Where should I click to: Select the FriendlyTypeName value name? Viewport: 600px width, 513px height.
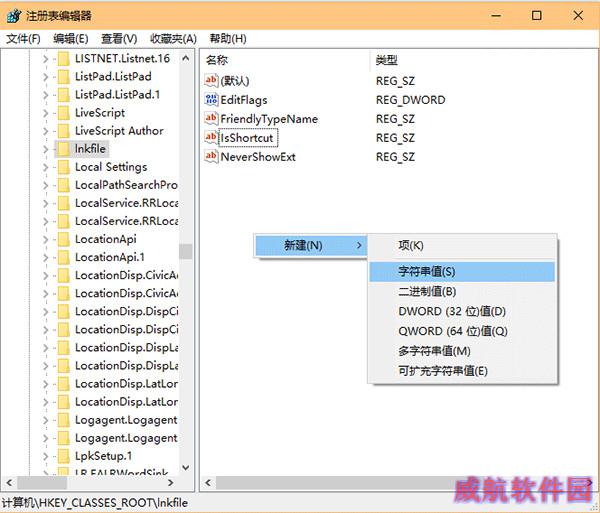point(269,119)
